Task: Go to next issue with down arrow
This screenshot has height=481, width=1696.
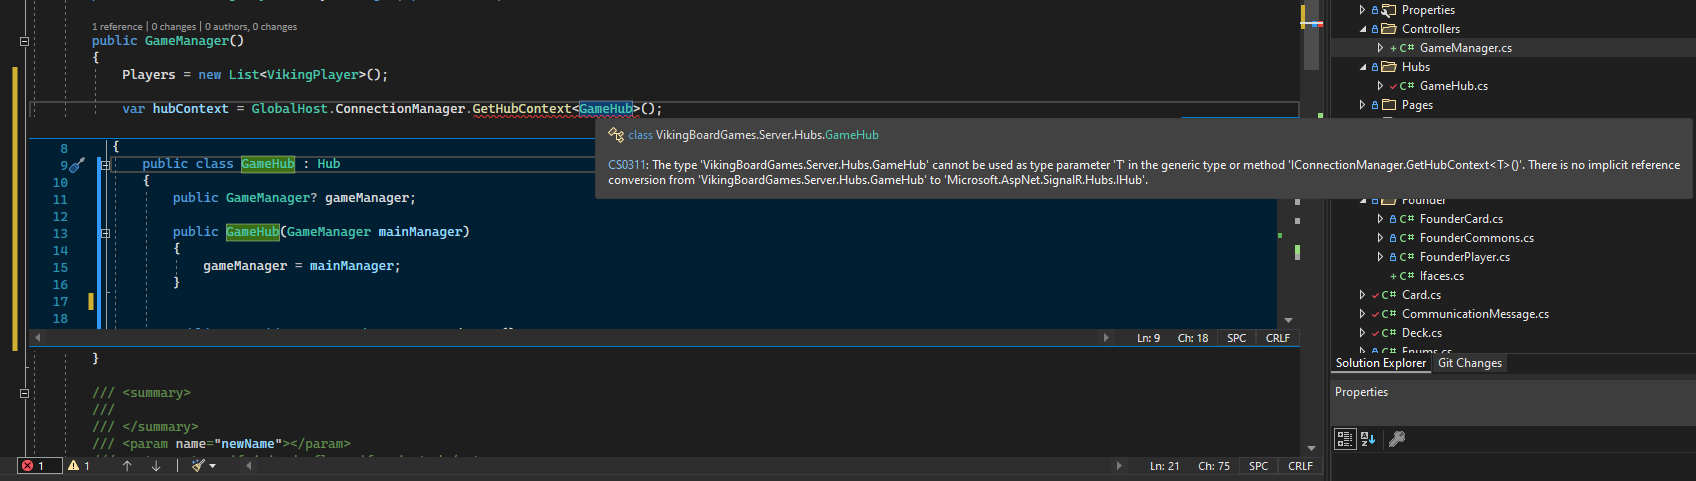Action: point(156,466)
